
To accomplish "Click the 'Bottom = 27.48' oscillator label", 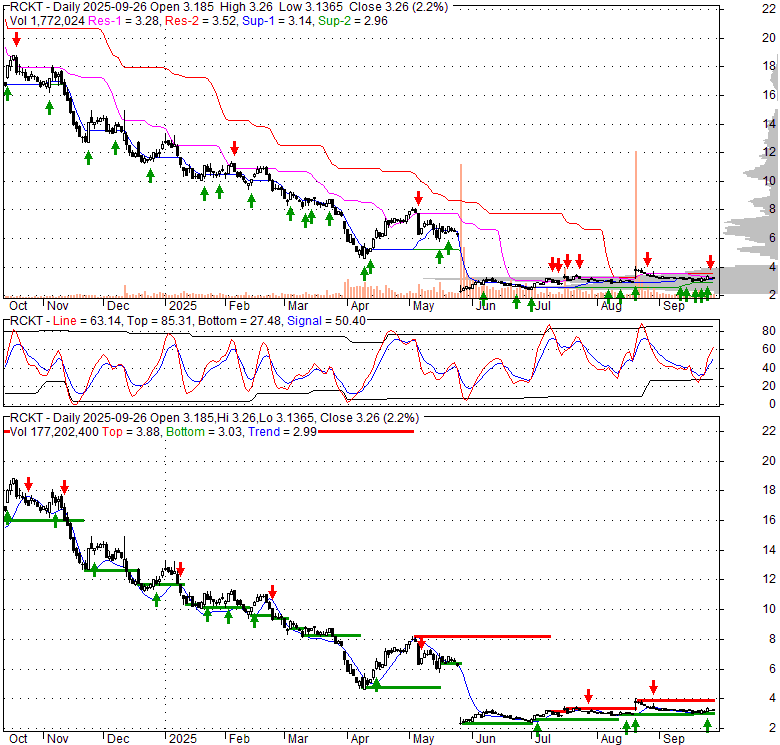I will tap(239, 321).
